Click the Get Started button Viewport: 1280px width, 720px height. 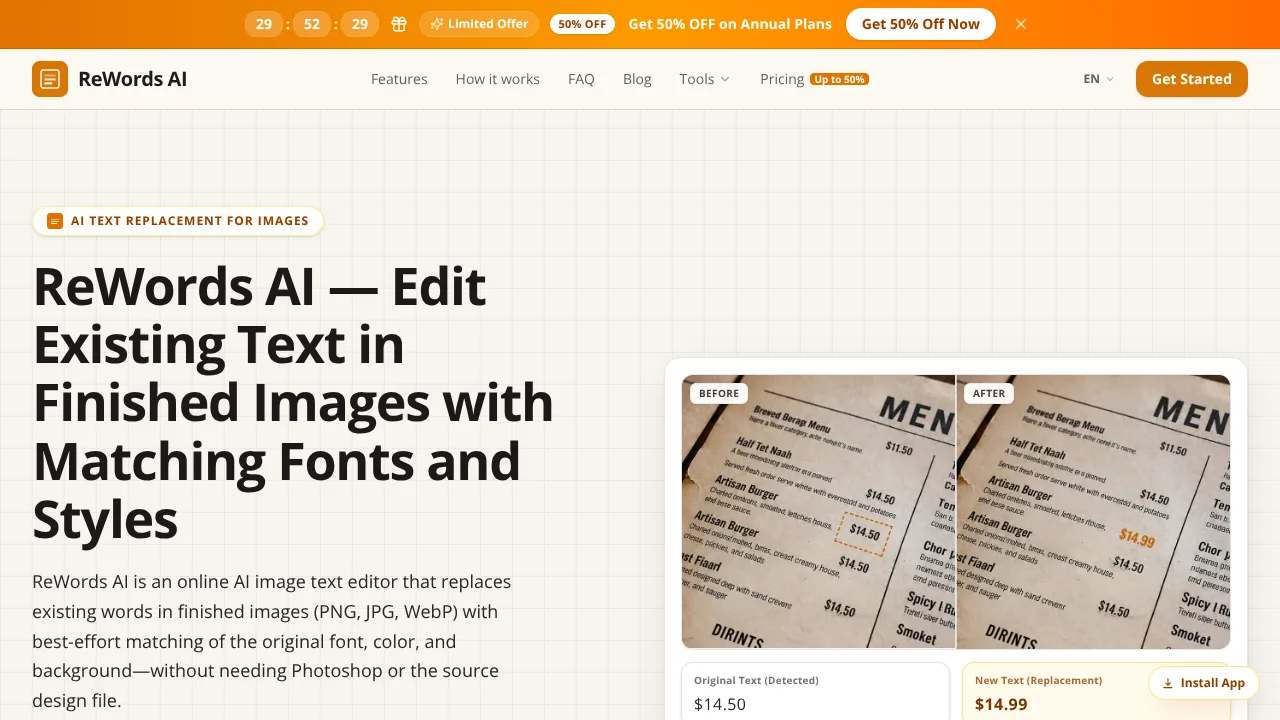1192,79
